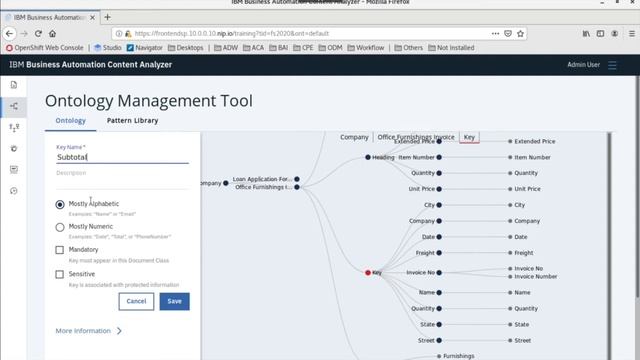Open the Desktops bookmark folder
The height and width of the screenshot is (360, 640).
[x=186, y=48]
